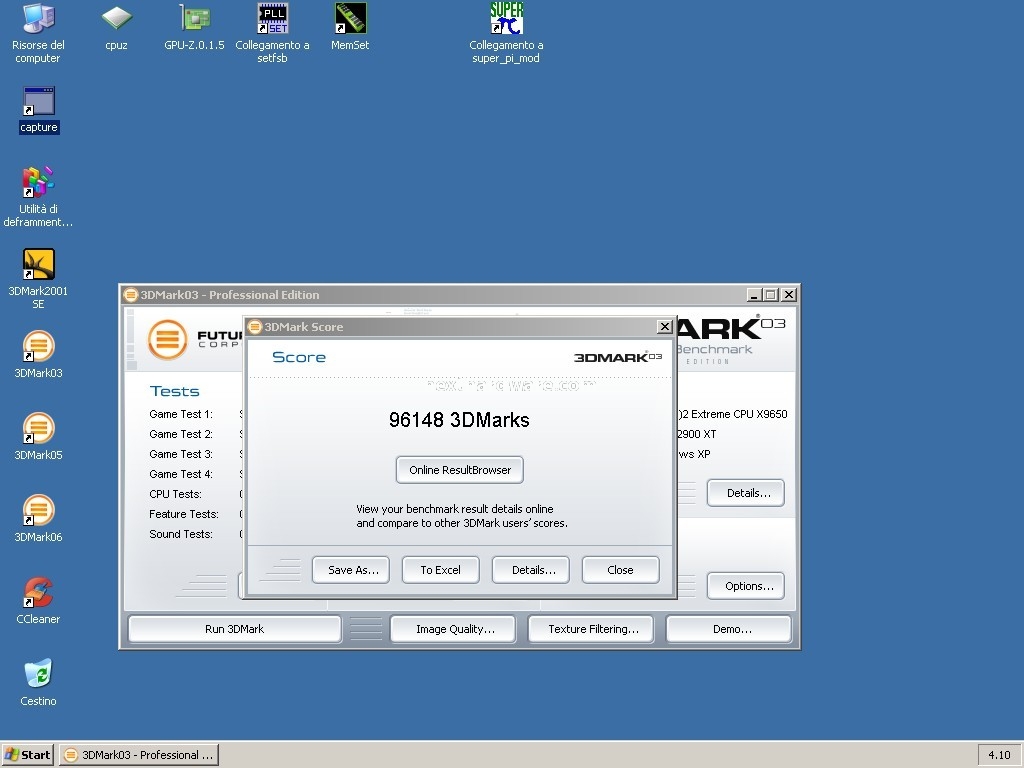Open Texture Filtering... settings
Image resolution: width=1024 pixels, height=768 pixels.
tap(591, 630)
